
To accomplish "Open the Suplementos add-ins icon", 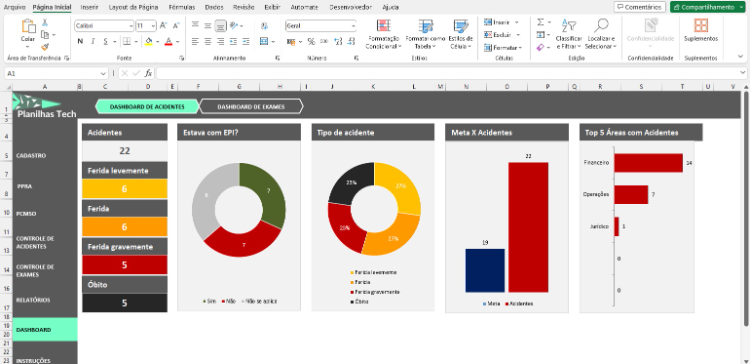I will pyautogui.click(x=701, y=26).
